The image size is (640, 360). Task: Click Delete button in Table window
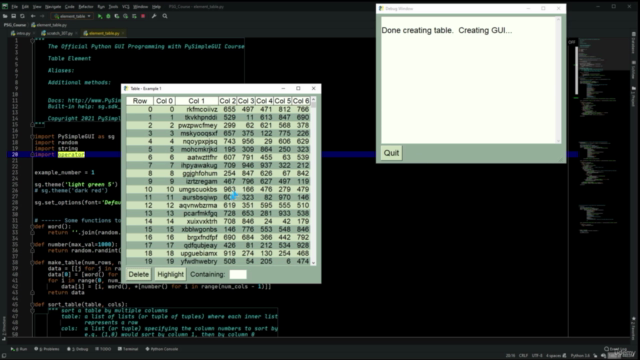coord(138,274)
